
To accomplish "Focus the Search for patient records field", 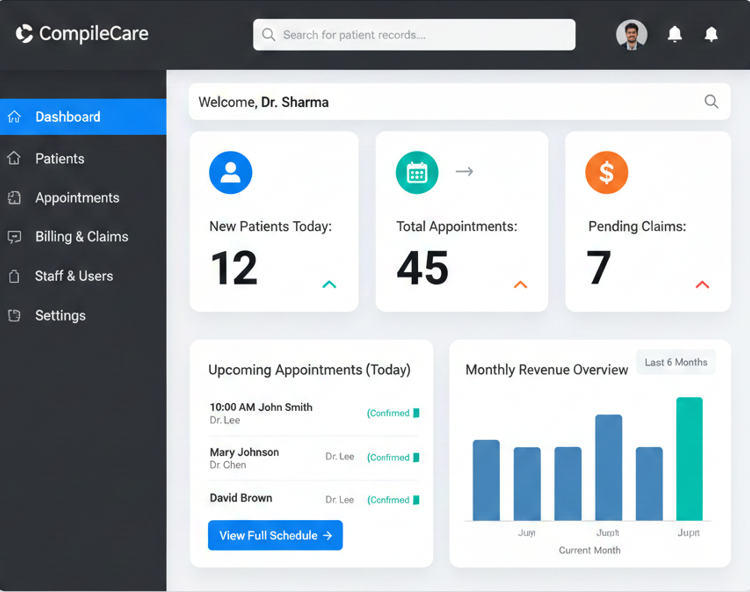I will pos(414,34).
